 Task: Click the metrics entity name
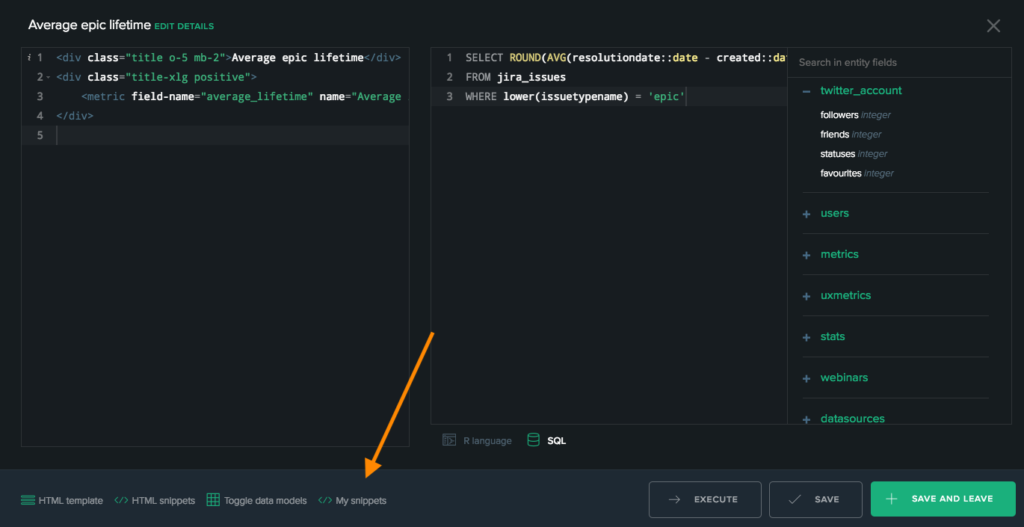pyautogui.click(x=839, y=255)
